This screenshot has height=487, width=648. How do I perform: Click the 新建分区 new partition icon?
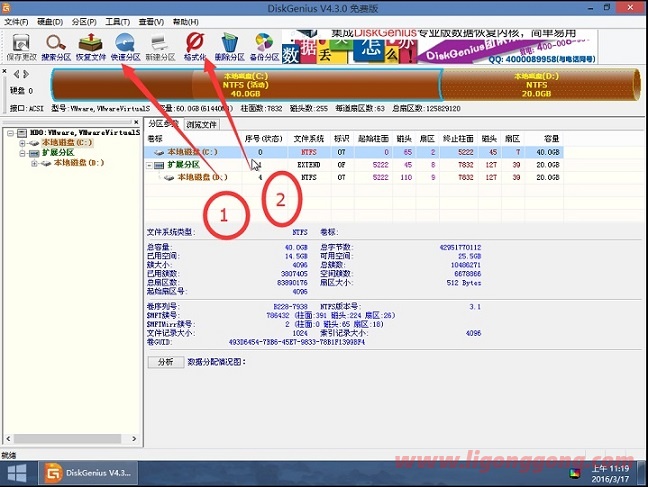[160, 48]
